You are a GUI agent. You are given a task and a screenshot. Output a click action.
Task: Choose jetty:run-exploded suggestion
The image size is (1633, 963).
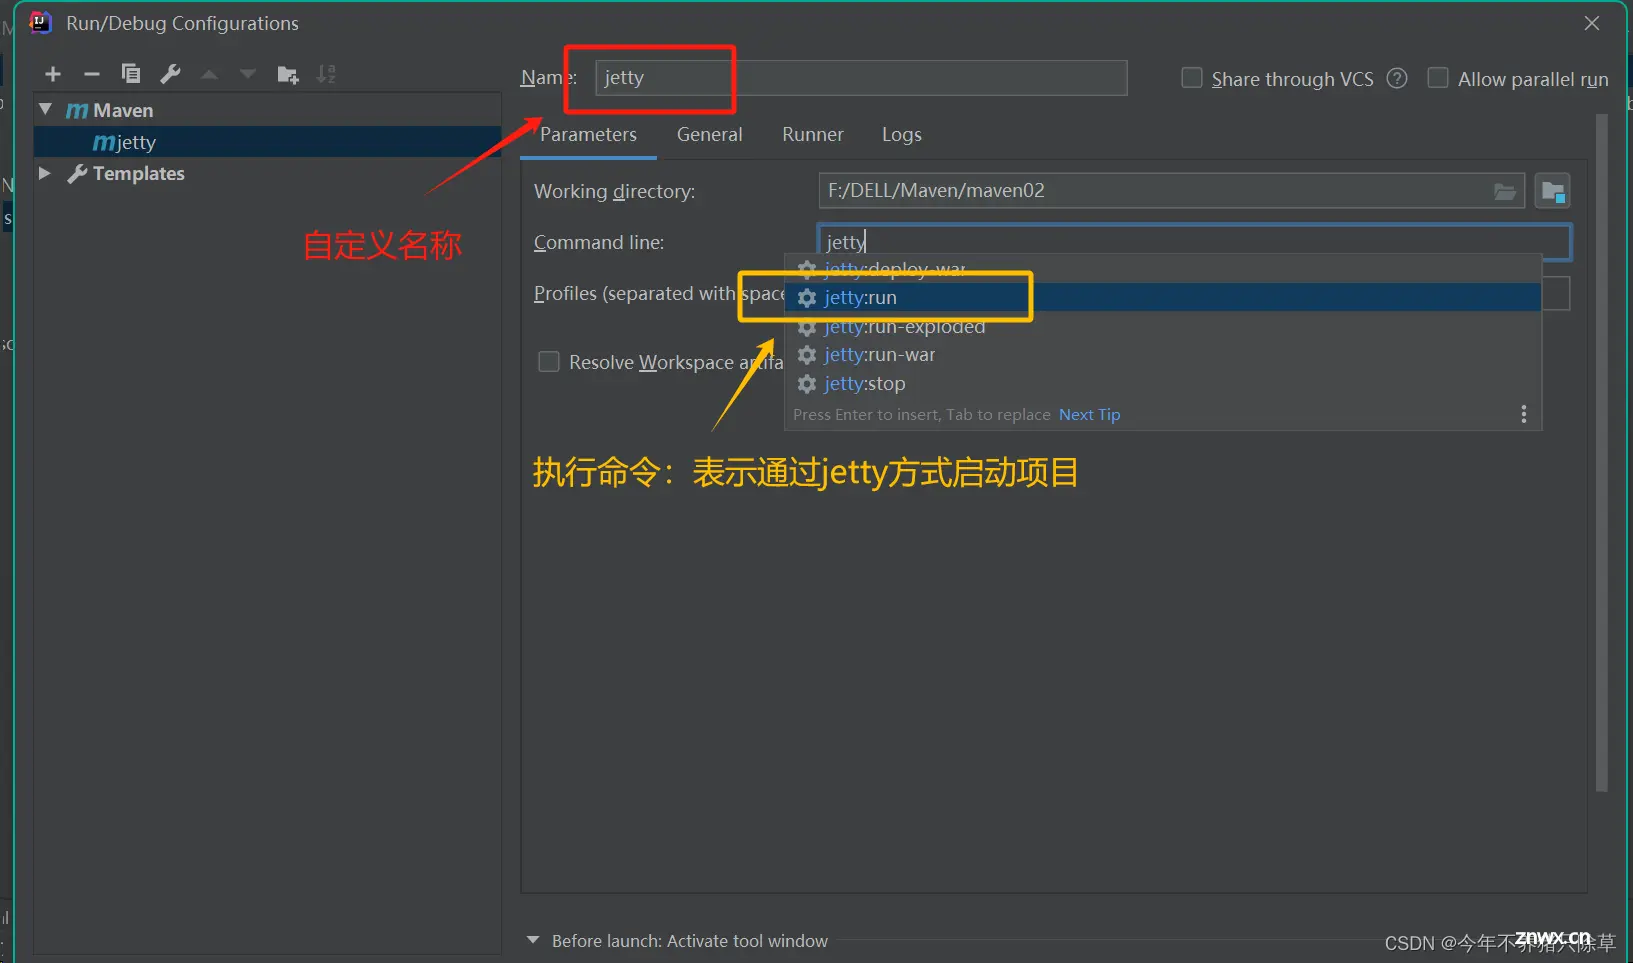(x=1163, y=327)
